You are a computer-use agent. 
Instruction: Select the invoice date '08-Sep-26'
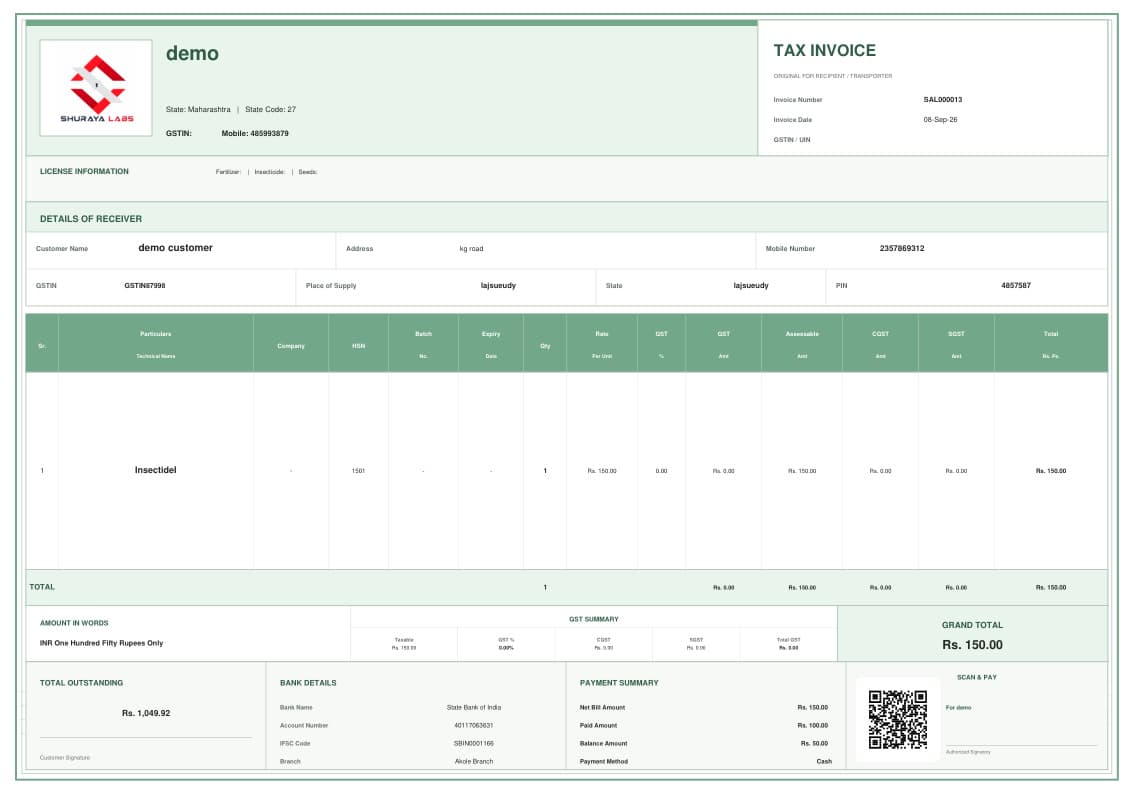939,120
